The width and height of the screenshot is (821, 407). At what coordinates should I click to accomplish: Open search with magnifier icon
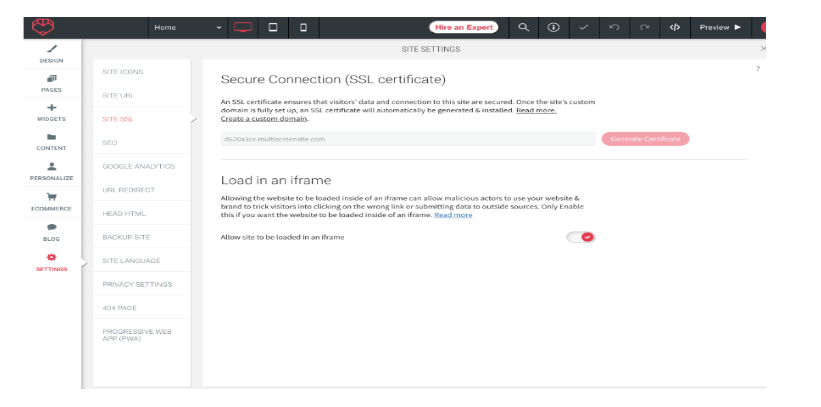523,27
